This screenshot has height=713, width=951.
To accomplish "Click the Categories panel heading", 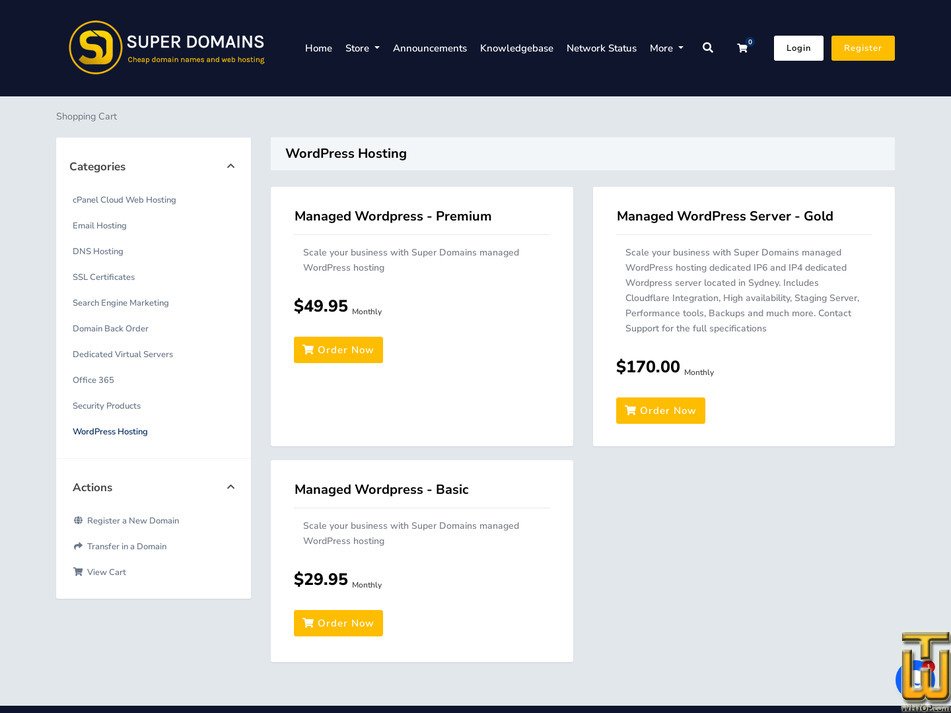I will click(x=97, y=166).
